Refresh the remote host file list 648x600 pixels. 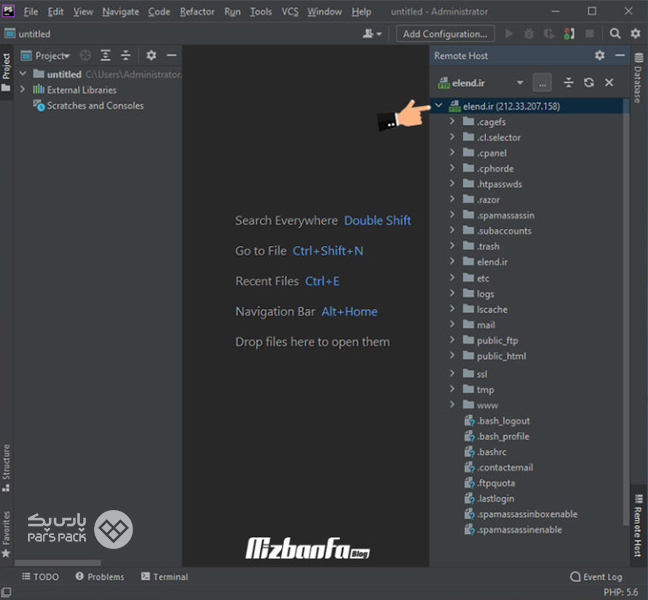pos(589,83)
